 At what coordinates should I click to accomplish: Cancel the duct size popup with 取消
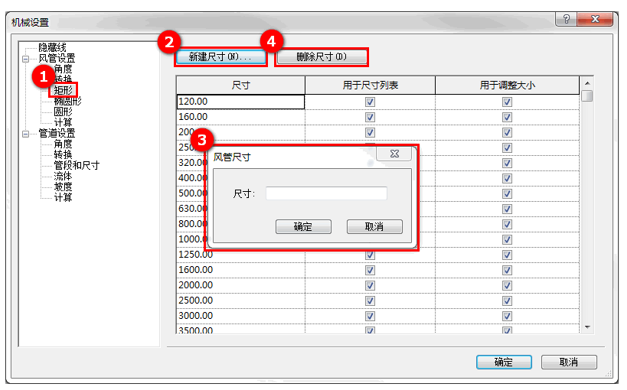(374, 227)
